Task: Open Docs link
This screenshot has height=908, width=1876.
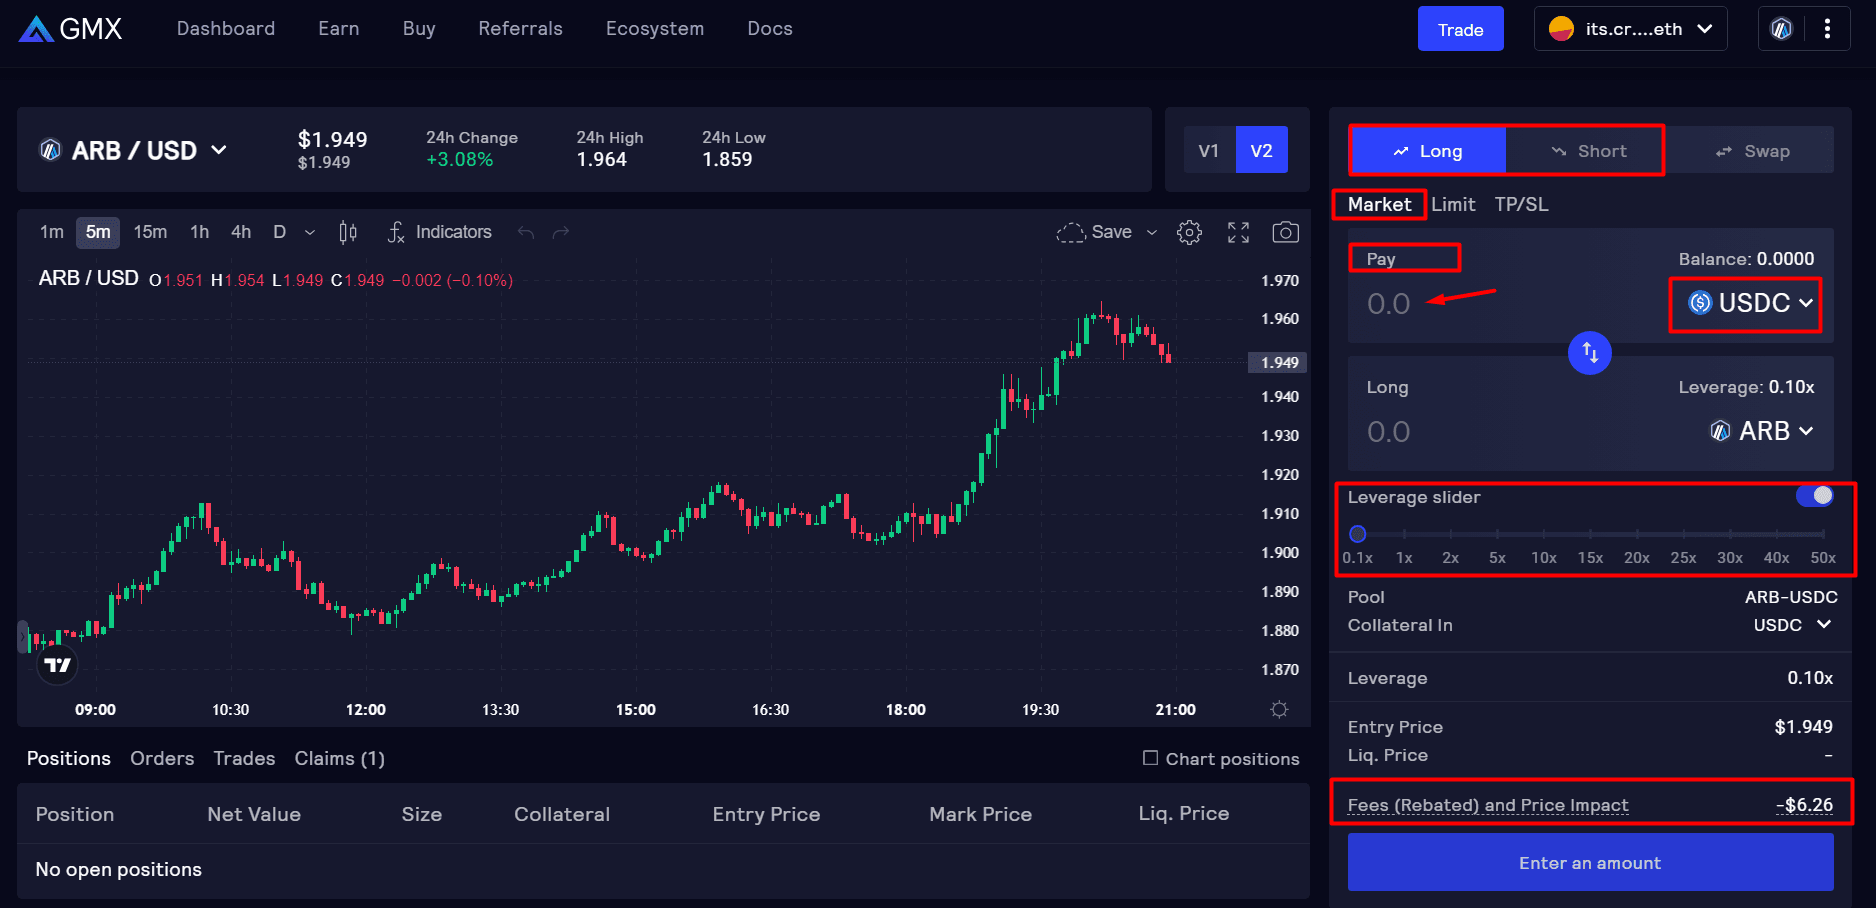Action: [770, 29]
